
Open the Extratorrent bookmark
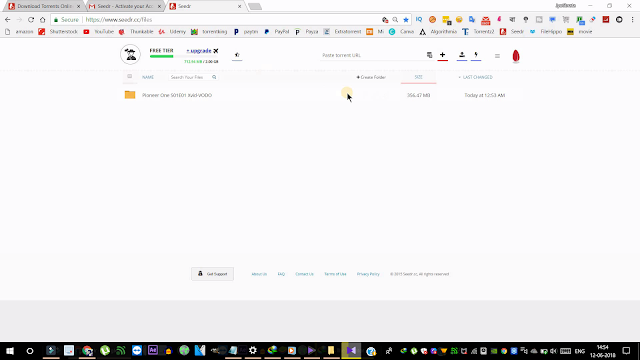[x=342, y=31]
